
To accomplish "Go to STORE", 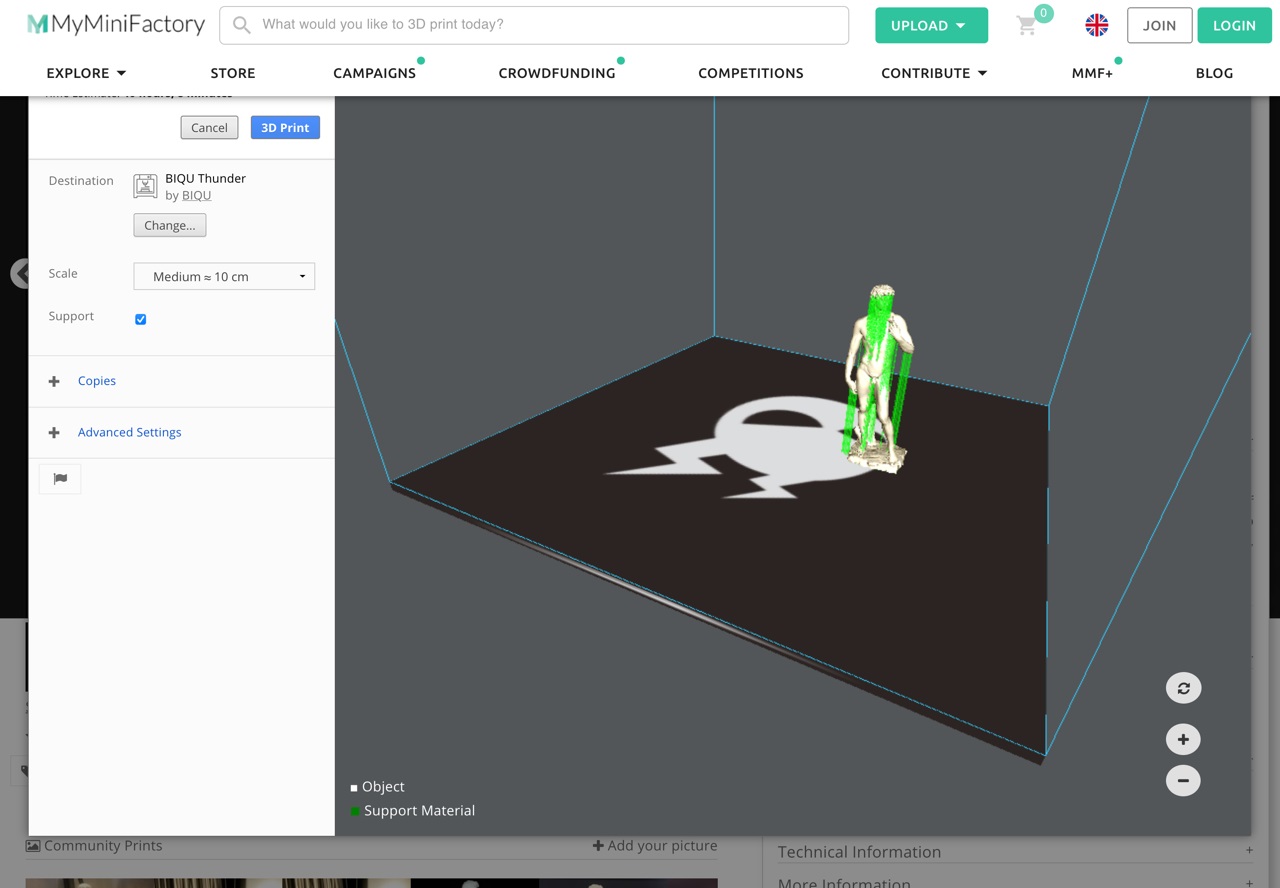I will tap(233, 73).
